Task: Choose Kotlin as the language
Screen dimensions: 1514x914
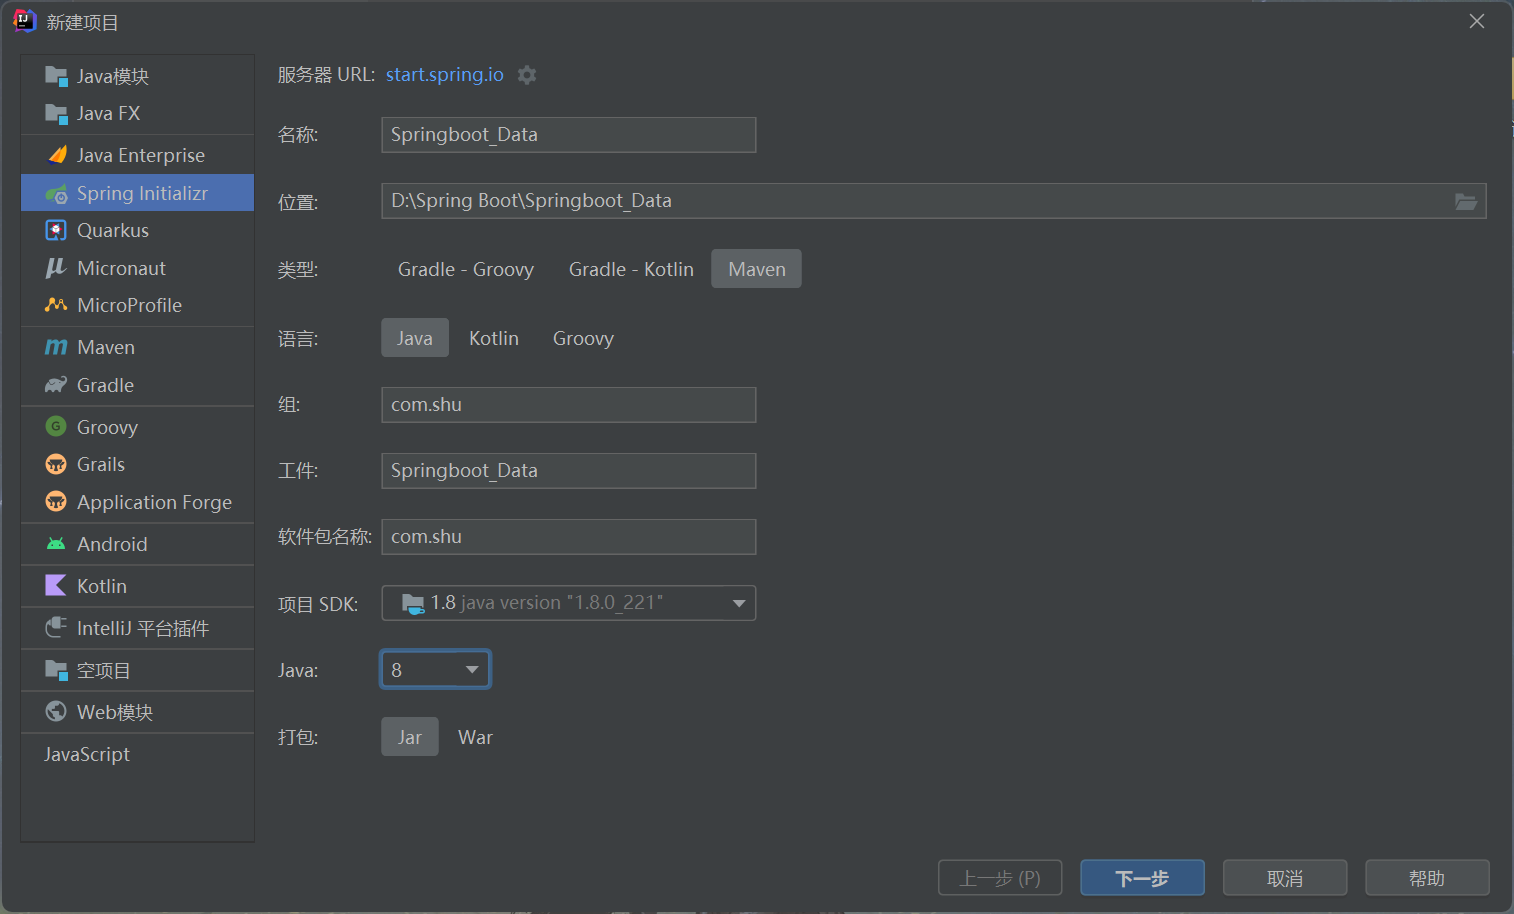Action: [x=494, y=338]
